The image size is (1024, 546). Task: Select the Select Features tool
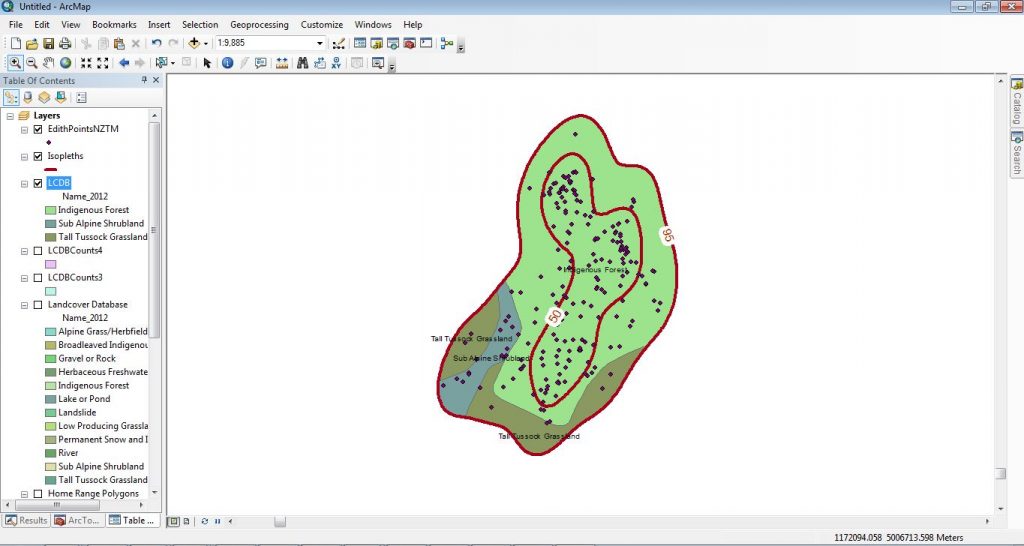[x=161, y=63]
